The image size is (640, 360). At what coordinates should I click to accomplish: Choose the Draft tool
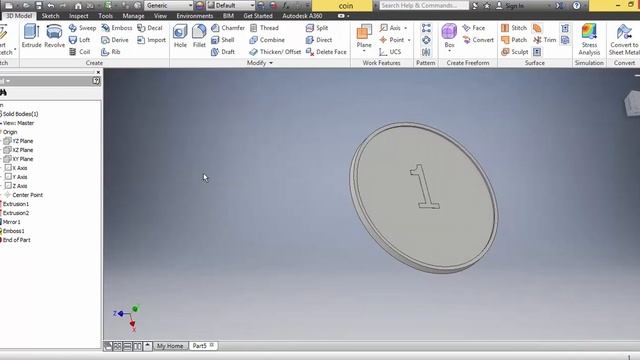[x=223, y=52]
